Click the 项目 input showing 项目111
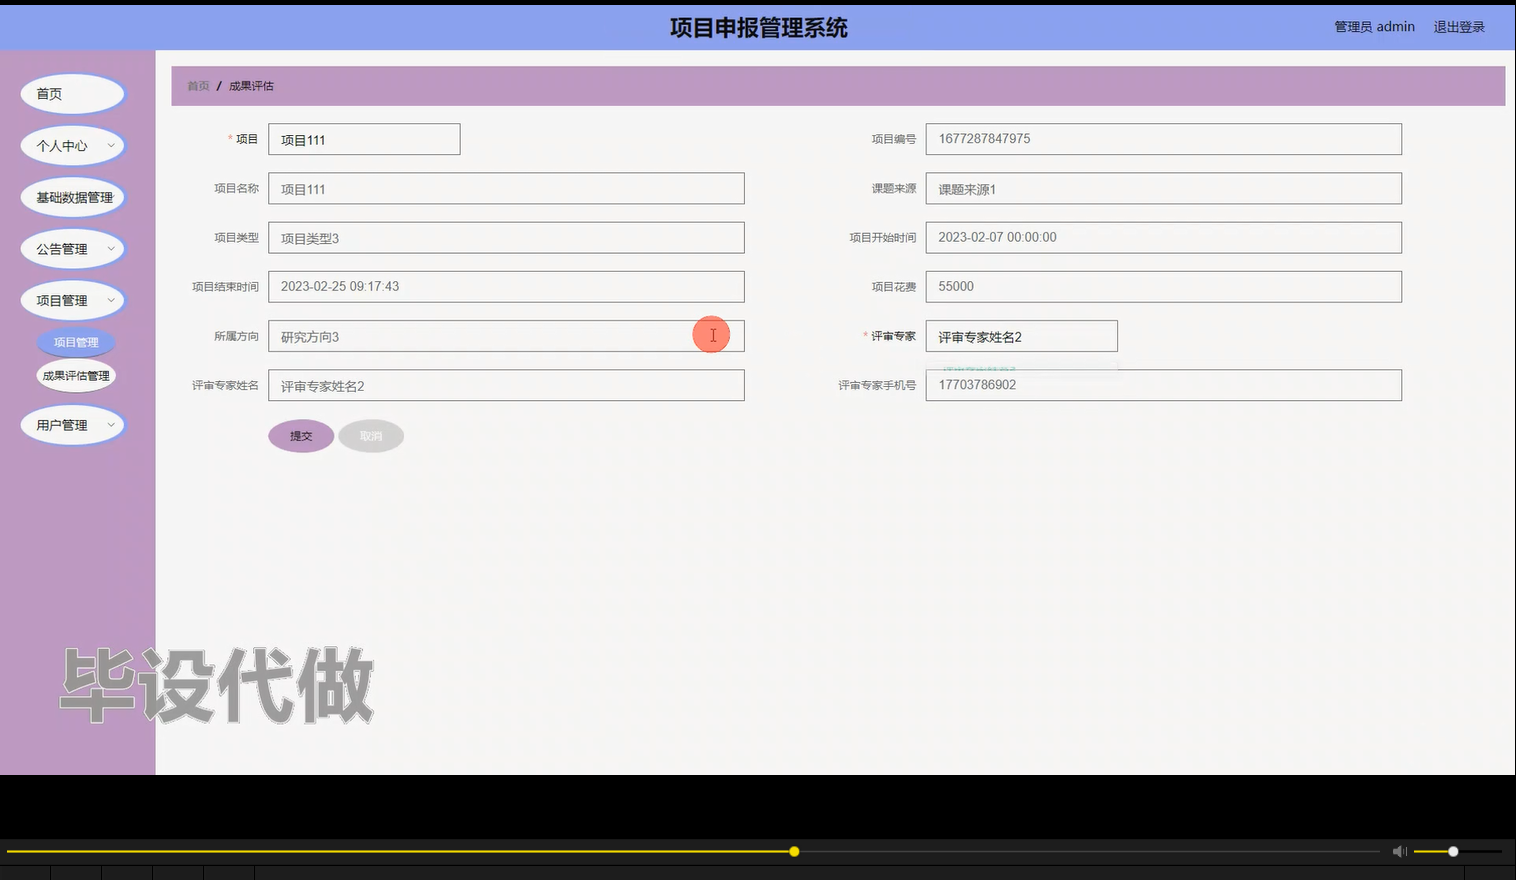Image resolution: width=1516 pixels, height=880 pixels. [363, 139]
